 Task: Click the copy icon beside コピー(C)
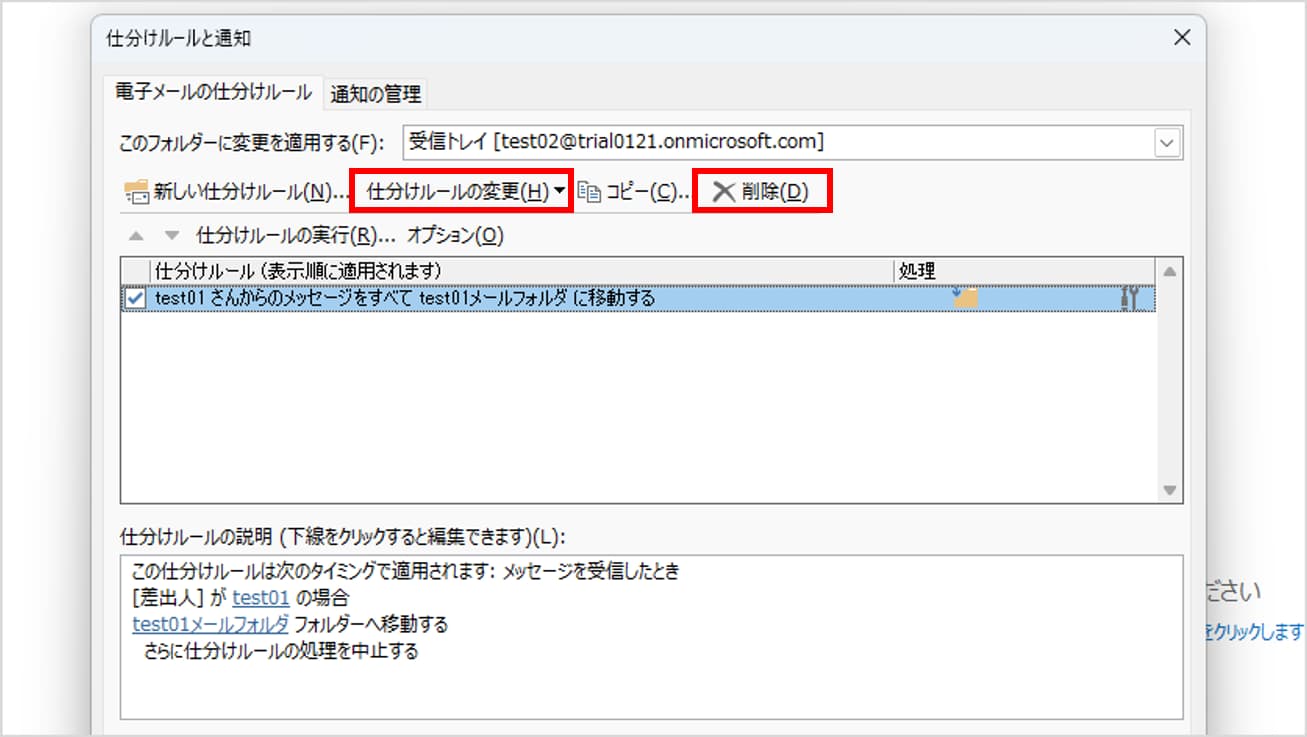click(590, 193)
